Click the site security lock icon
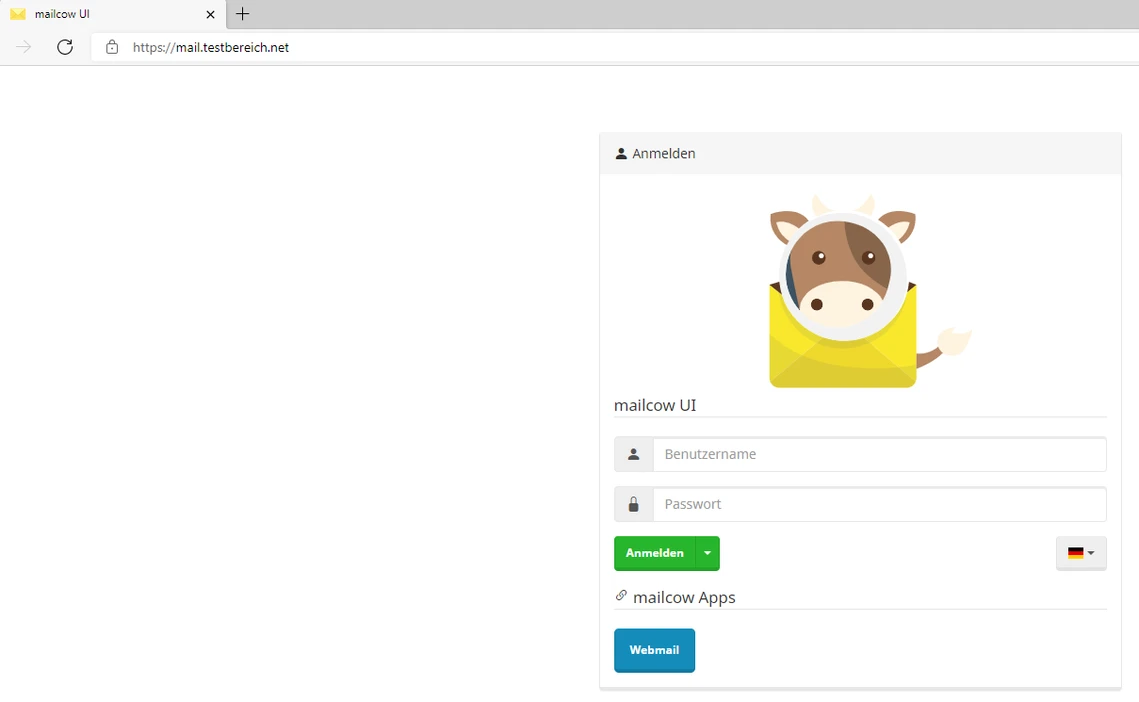The width and height of the screenshot is (1139, 702). pyautogui.click(x=112, y=47)
